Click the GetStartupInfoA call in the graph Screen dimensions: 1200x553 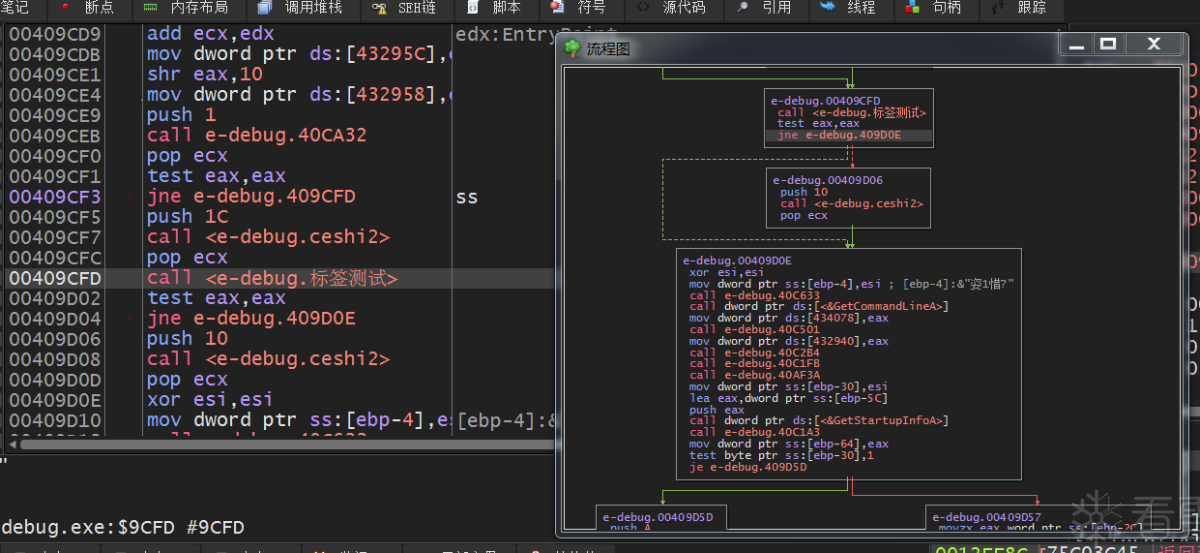click(x=818, y=421)
